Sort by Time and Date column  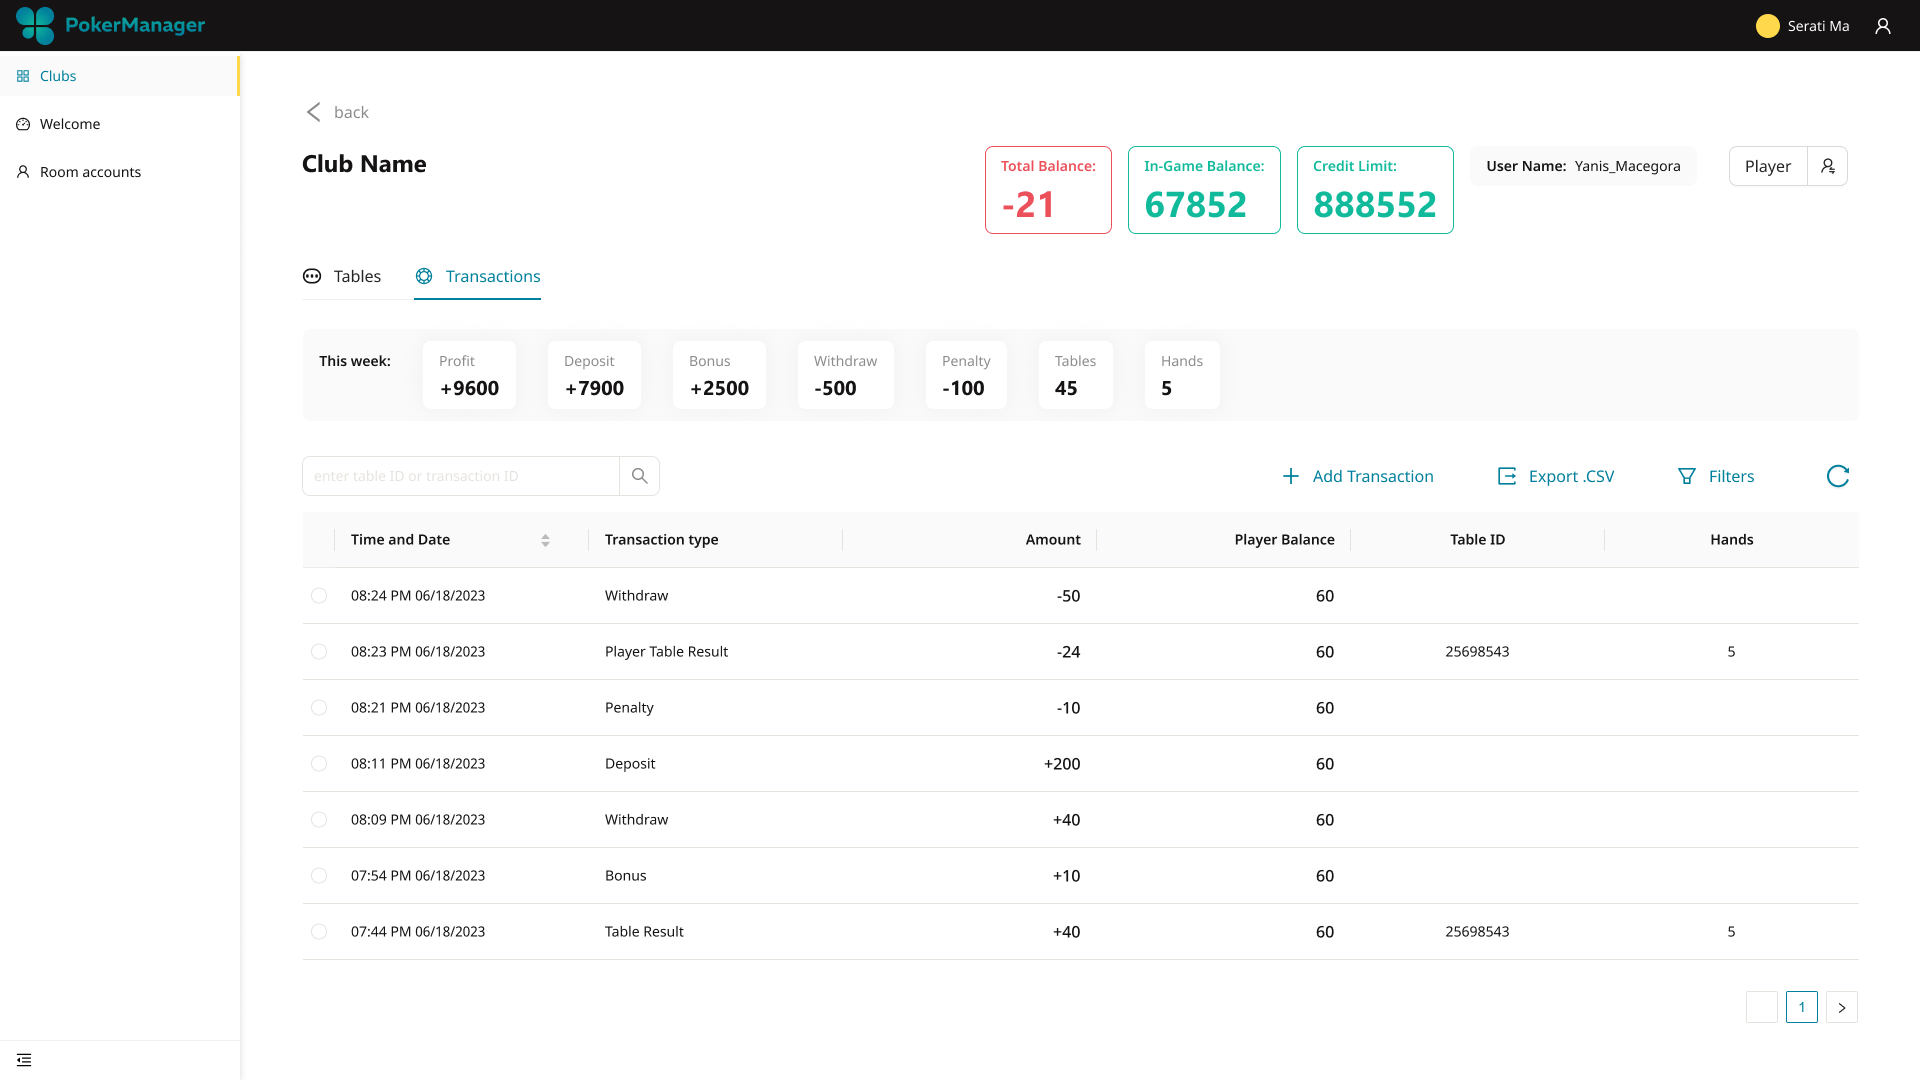545,540
